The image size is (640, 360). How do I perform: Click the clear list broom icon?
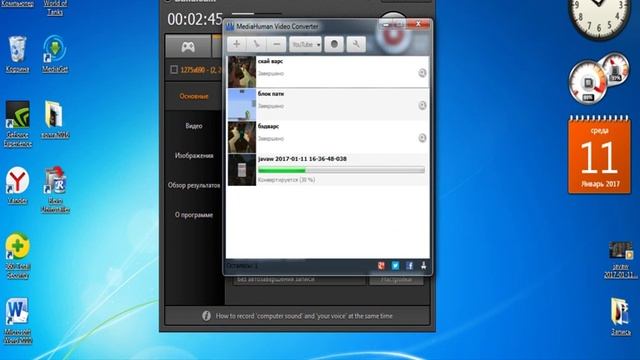point(256,44)
